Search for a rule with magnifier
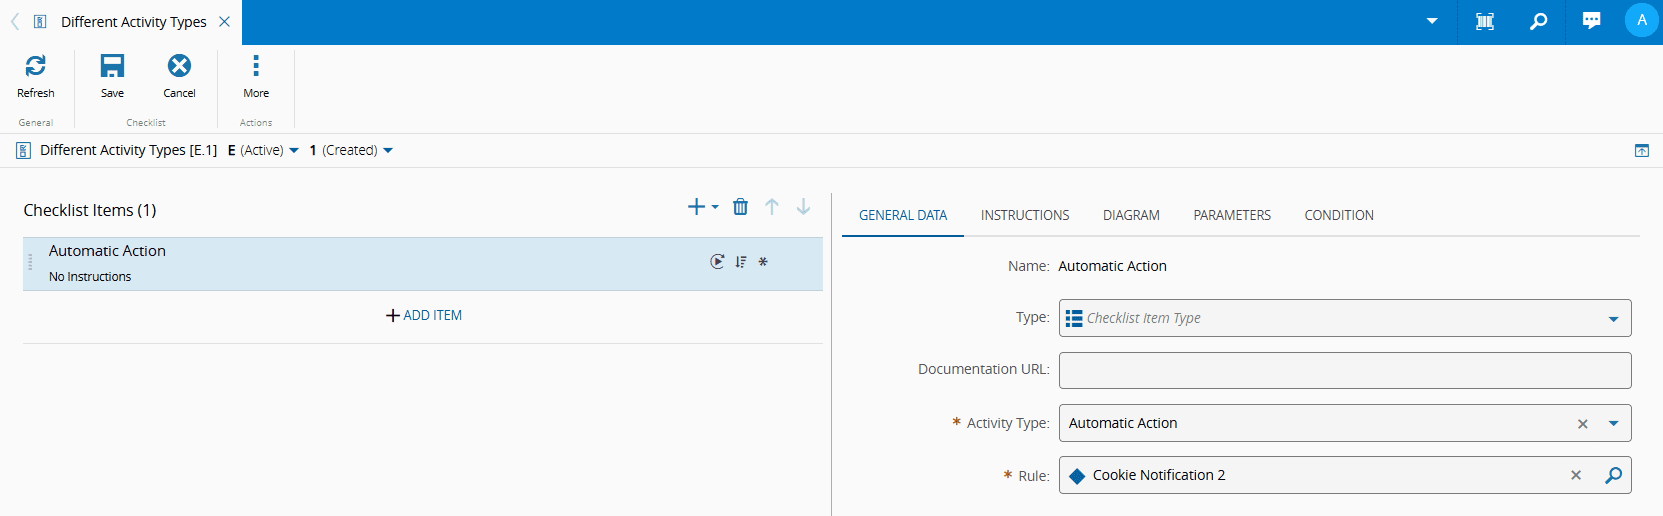The image size is (1663, 516). point(1613,475)
